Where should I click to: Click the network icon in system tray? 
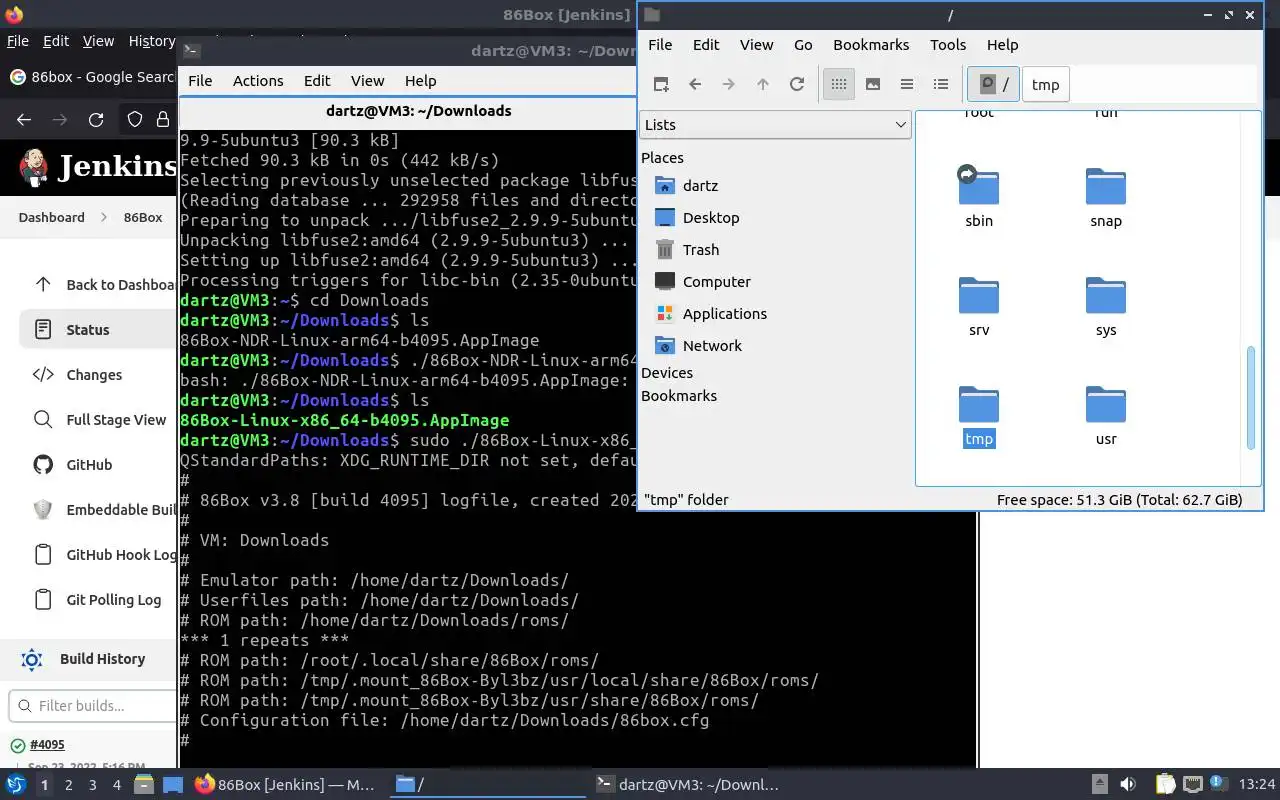1193,784
